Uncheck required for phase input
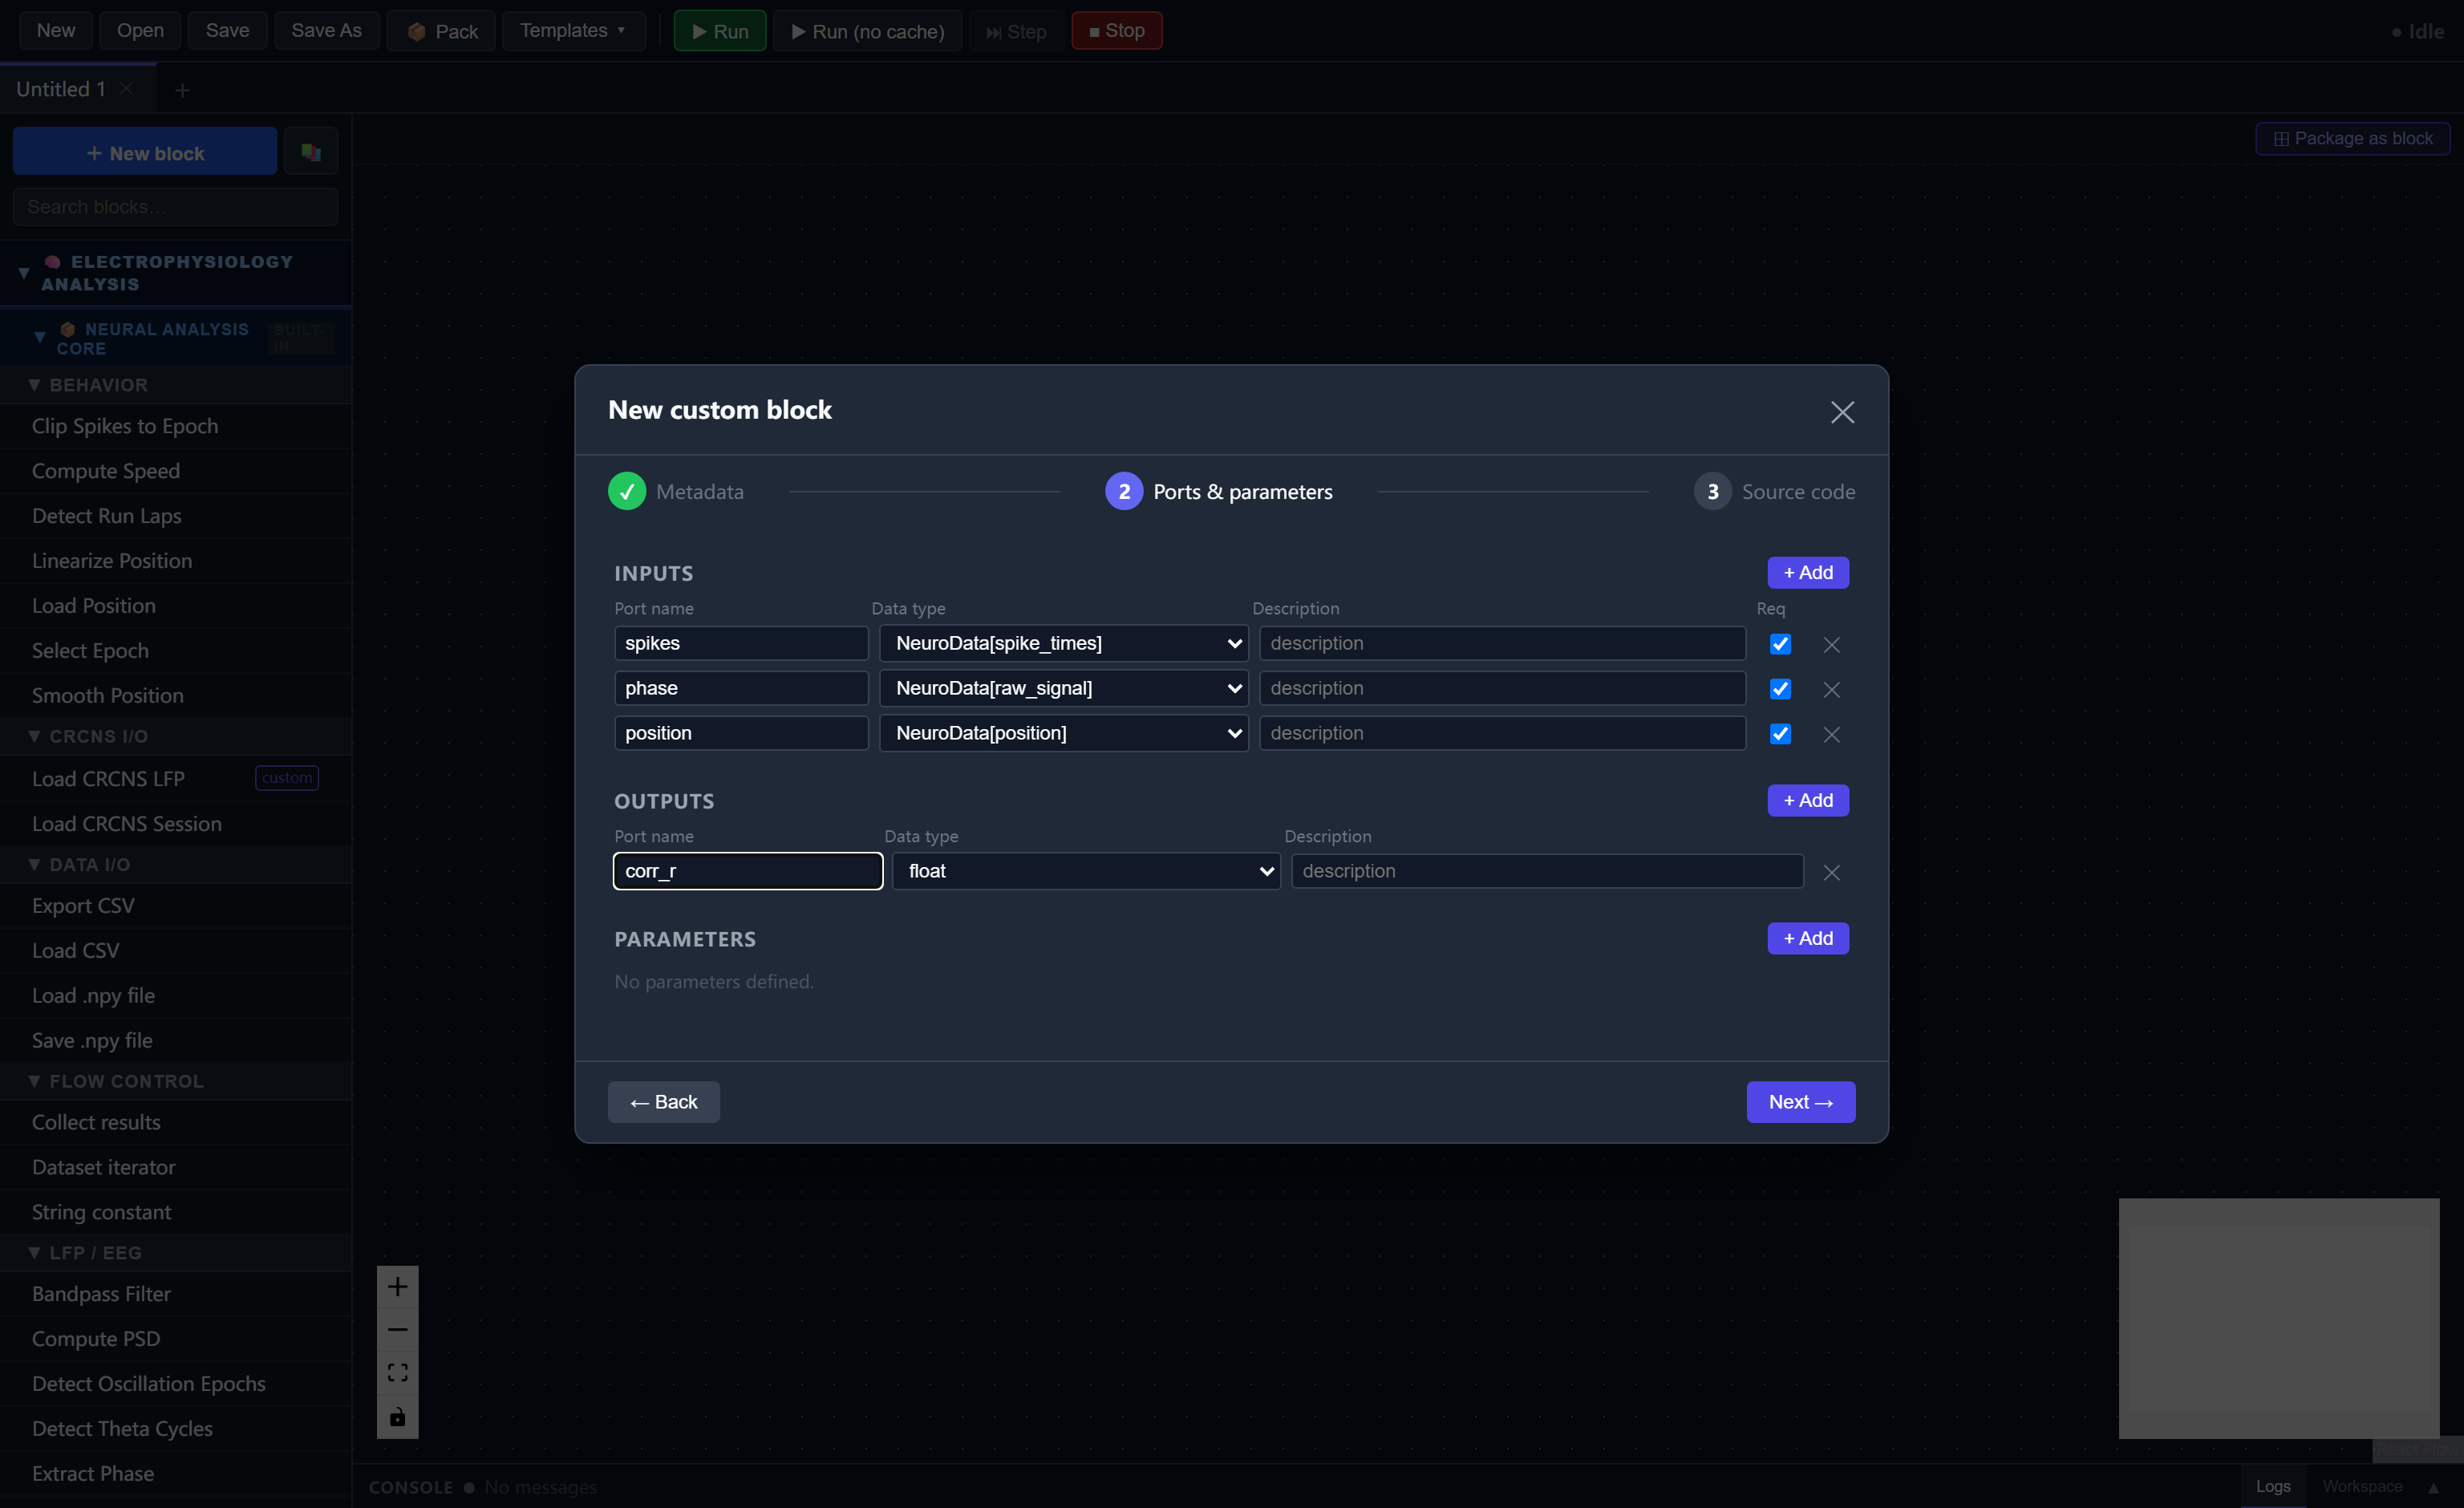2464x1508 pixels. [1780, 689]
